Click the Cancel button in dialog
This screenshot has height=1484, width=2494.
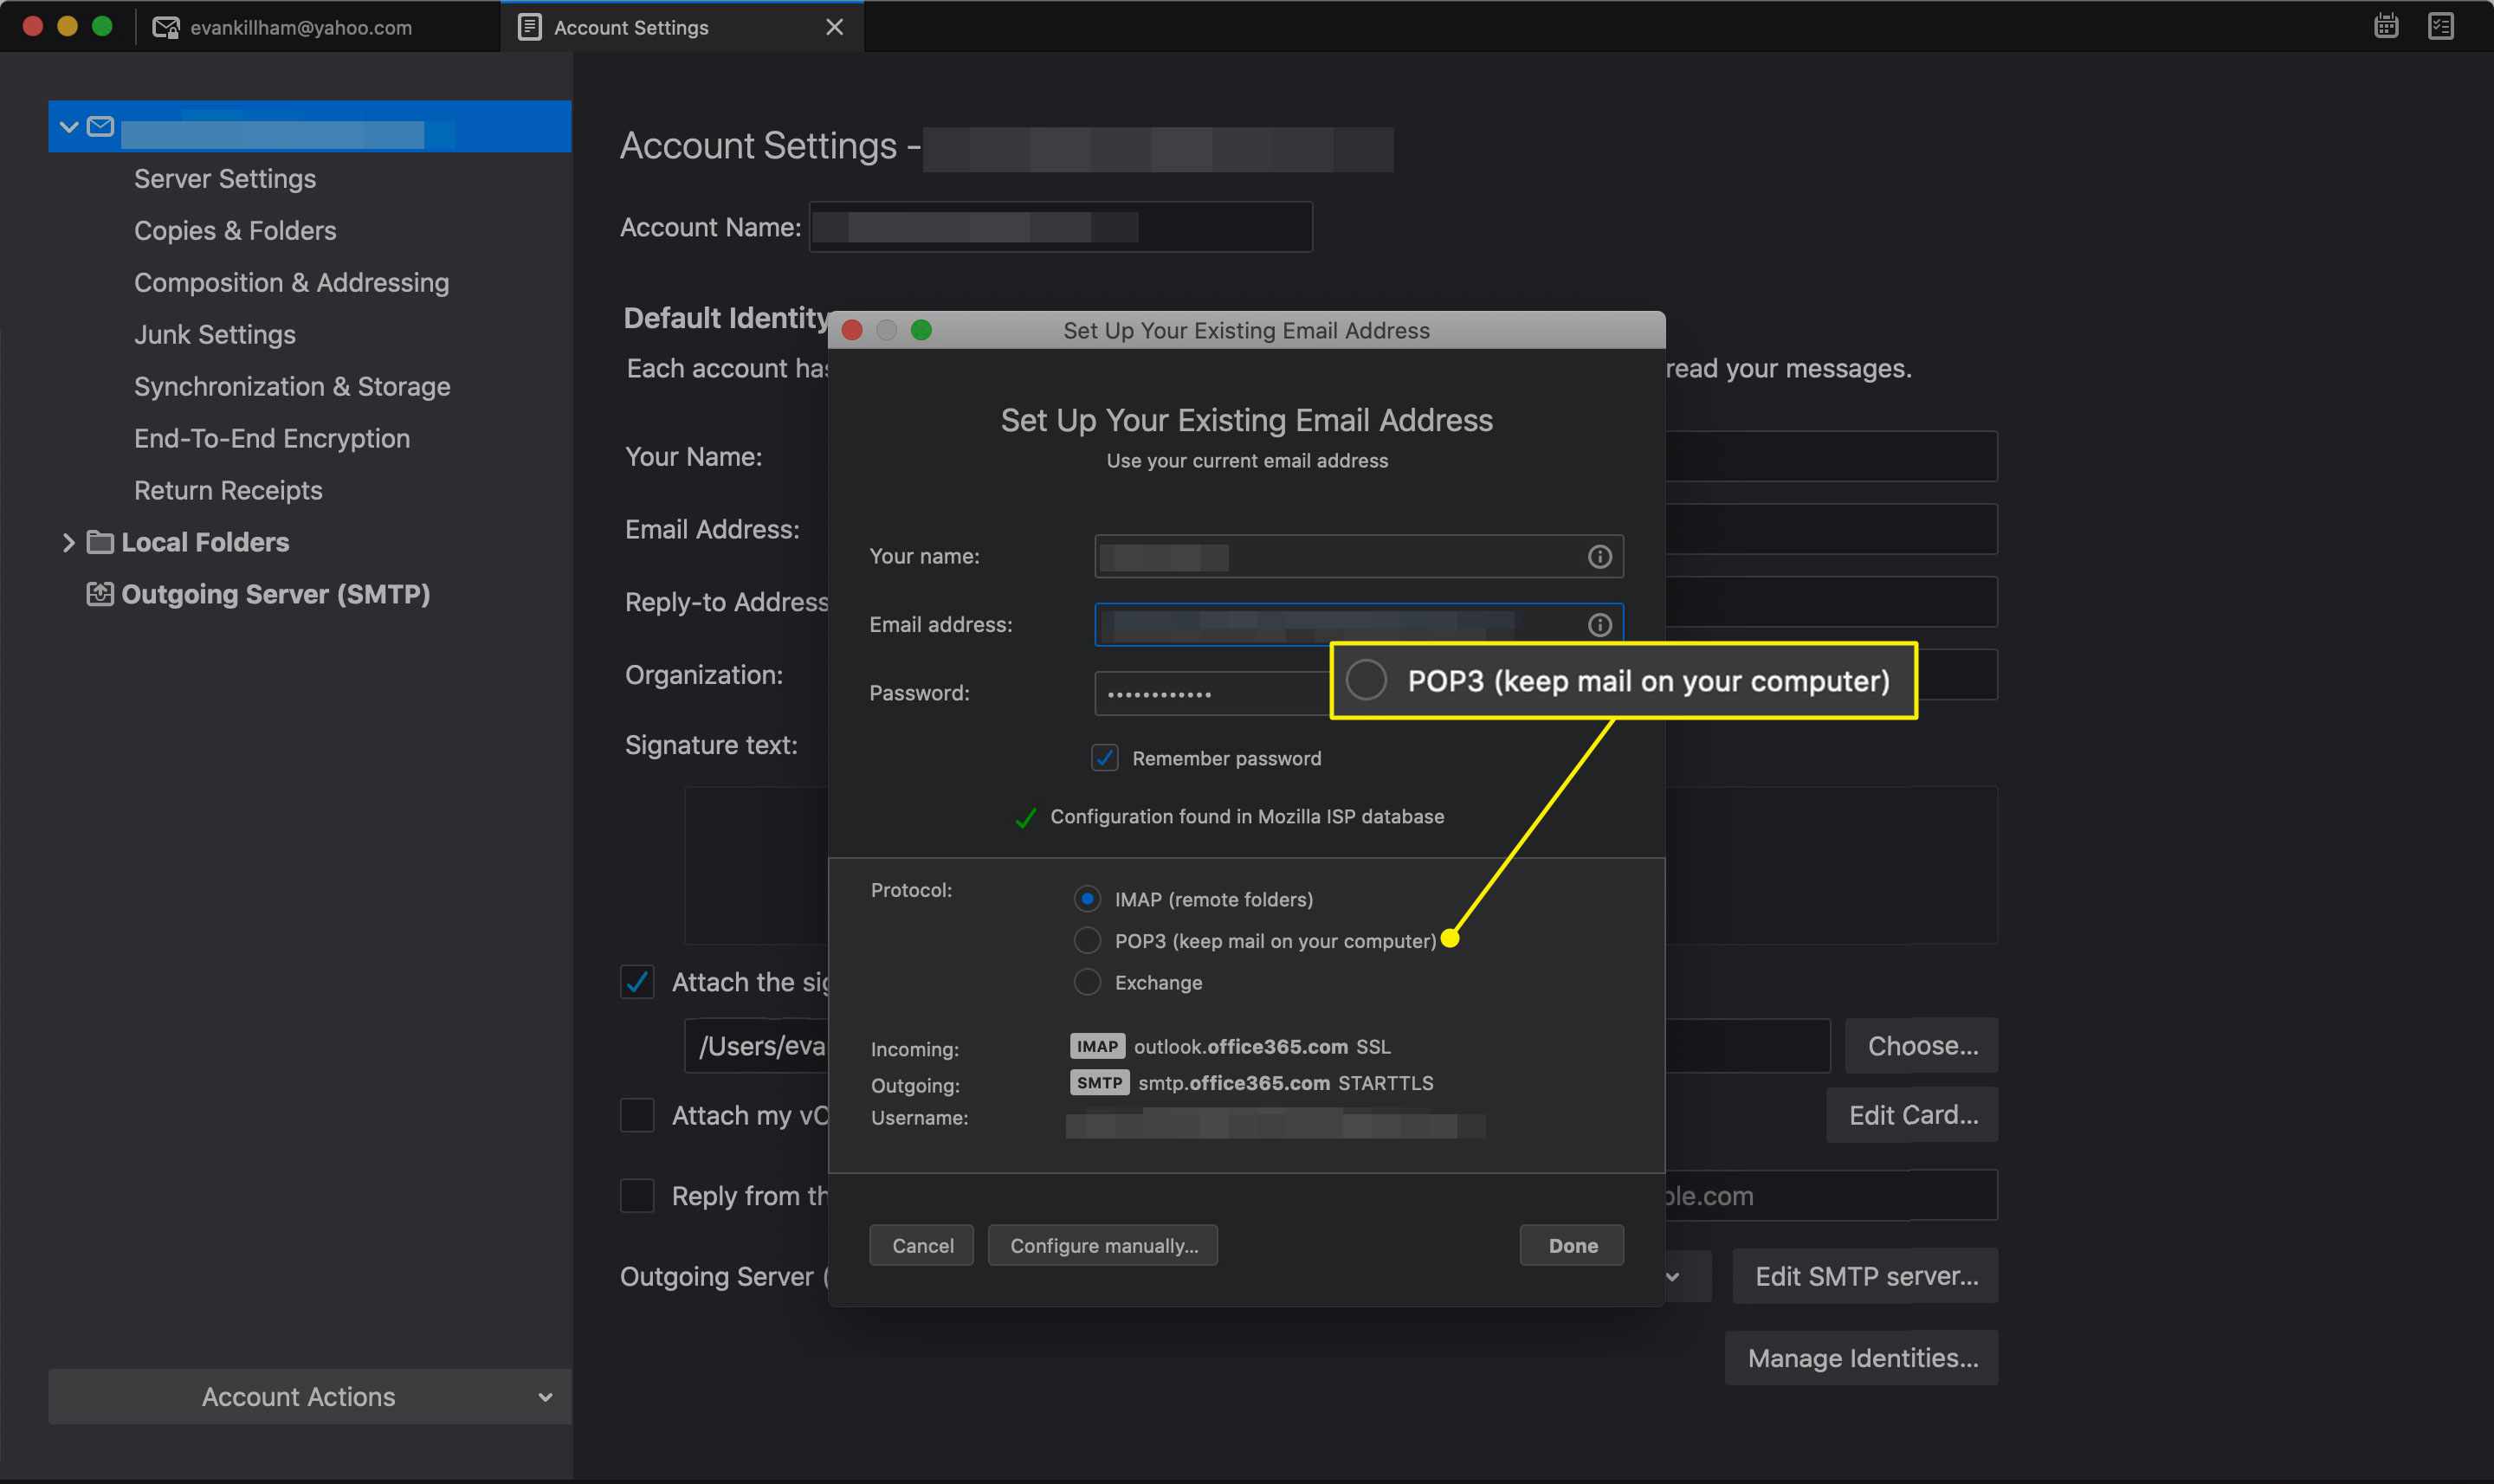coord(922,1245)
